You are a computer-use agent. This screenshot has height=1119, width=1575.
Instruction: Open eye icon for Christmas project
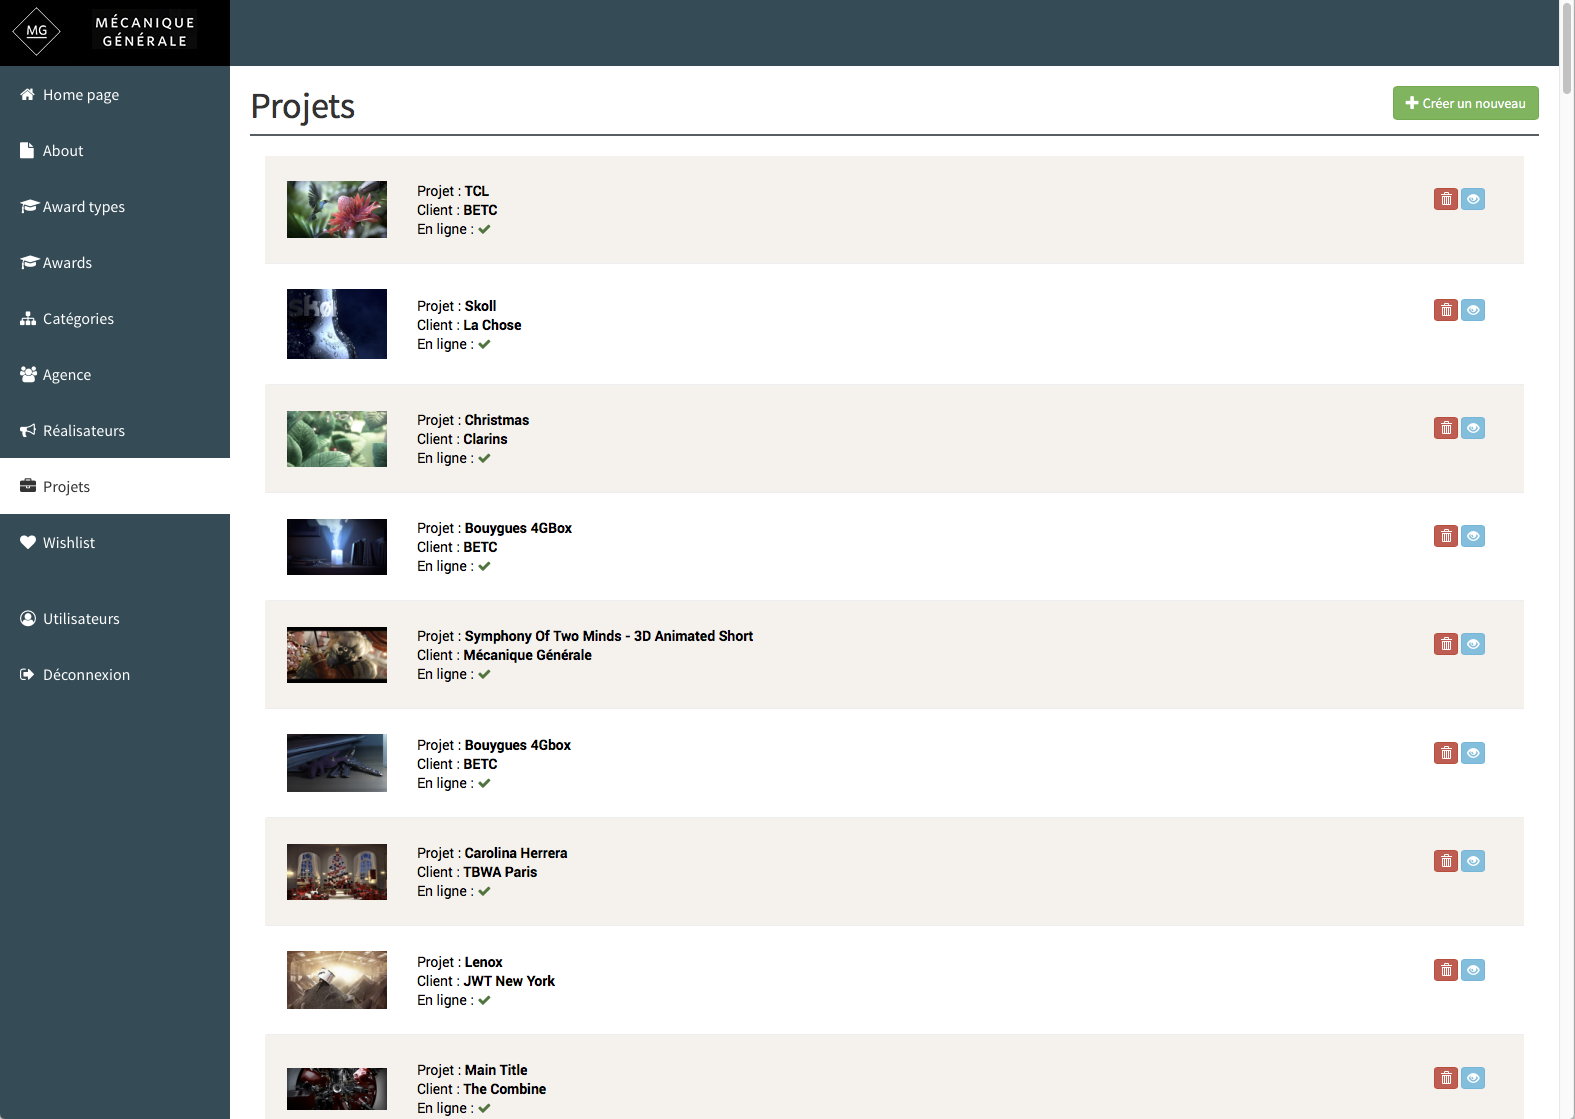[1473, 428]
